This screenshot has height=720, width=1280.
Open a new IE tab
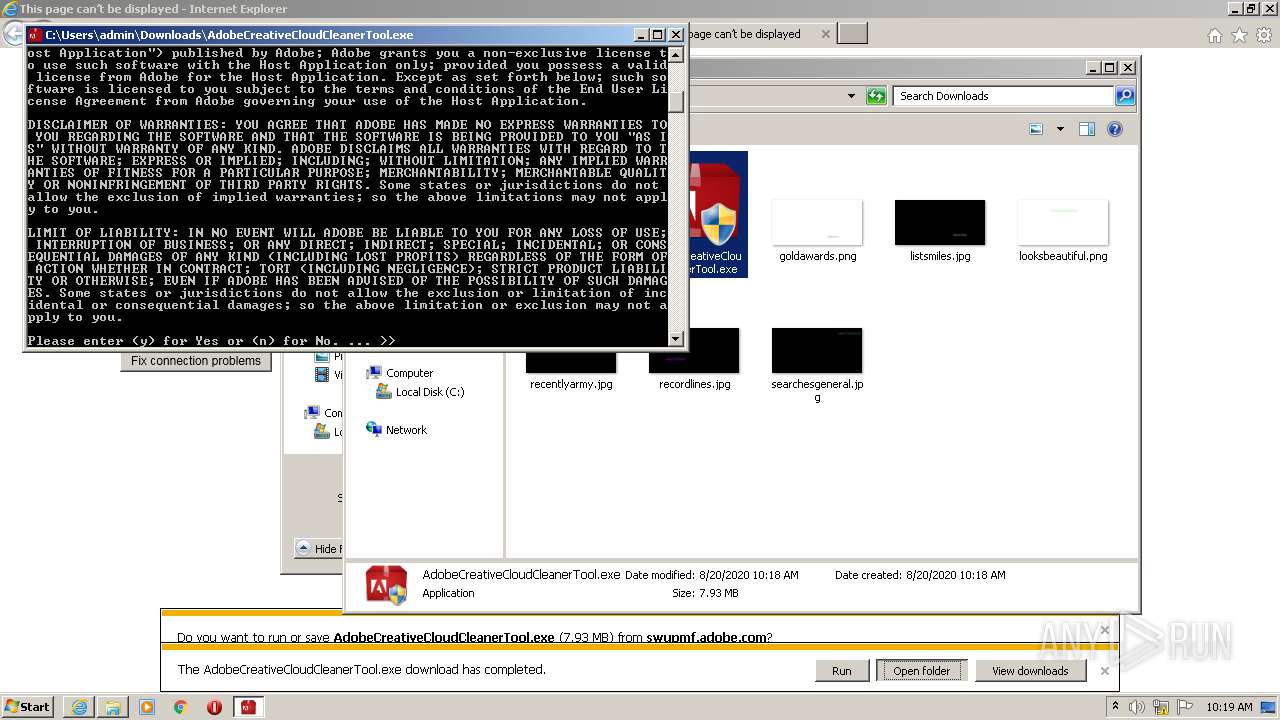pos(852,34)
